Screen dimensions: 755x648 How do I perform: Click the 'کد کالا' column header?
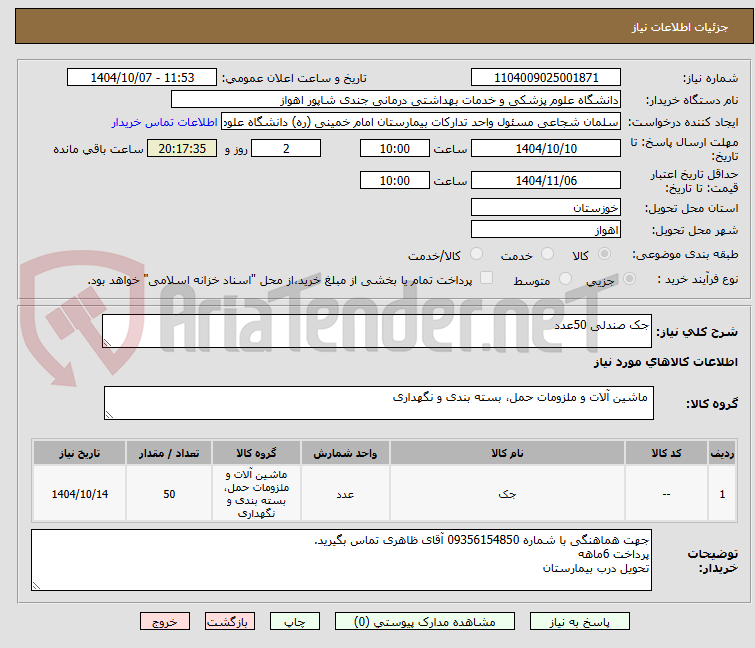[666, 453]
